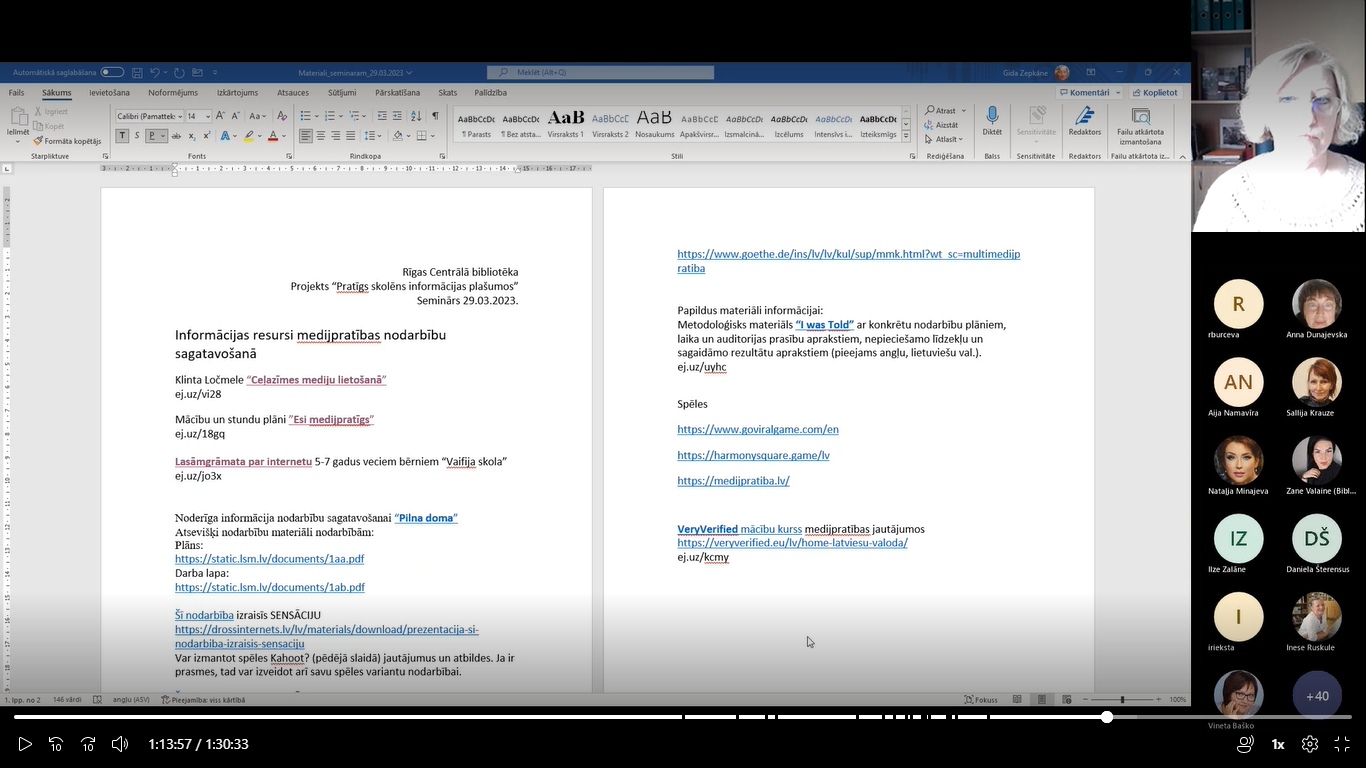Screen dimensions: 1366x768
Task: Click the Redo icon in title bar
Action: 179,73
